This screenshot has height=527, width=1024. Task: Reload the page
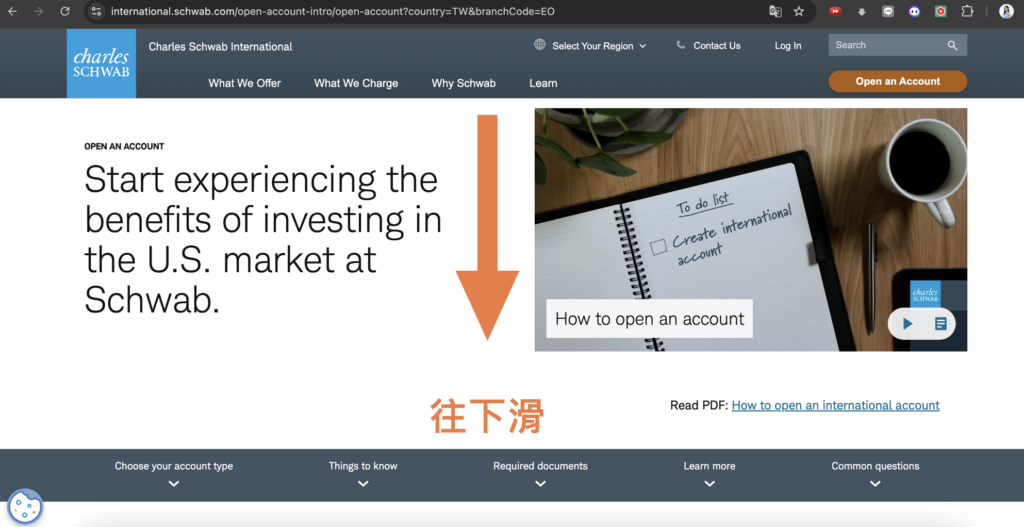pyautogui.click(x=65, y=12)
